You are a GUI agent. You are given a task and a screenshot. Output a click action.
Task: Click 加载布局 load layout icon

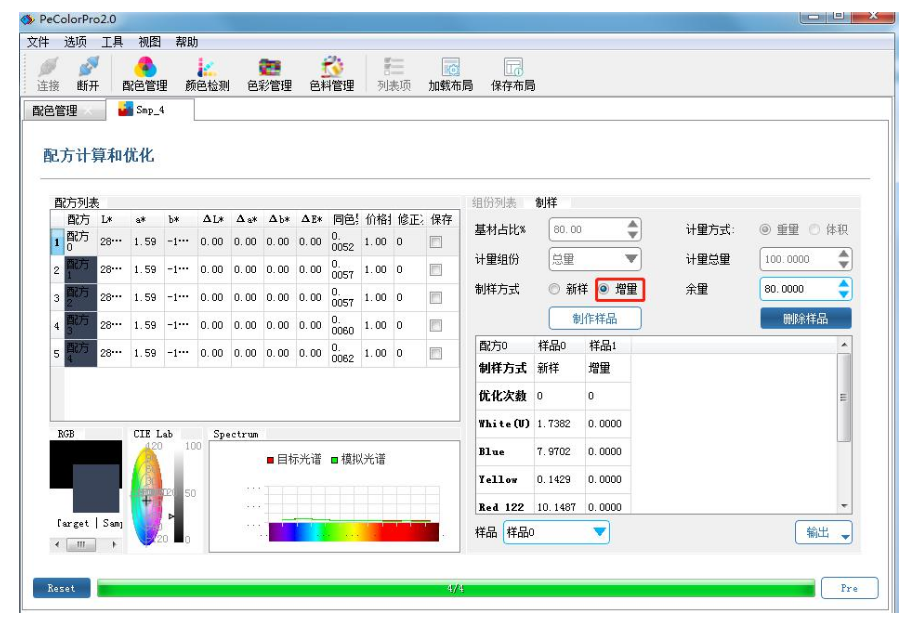click(450, 74)
